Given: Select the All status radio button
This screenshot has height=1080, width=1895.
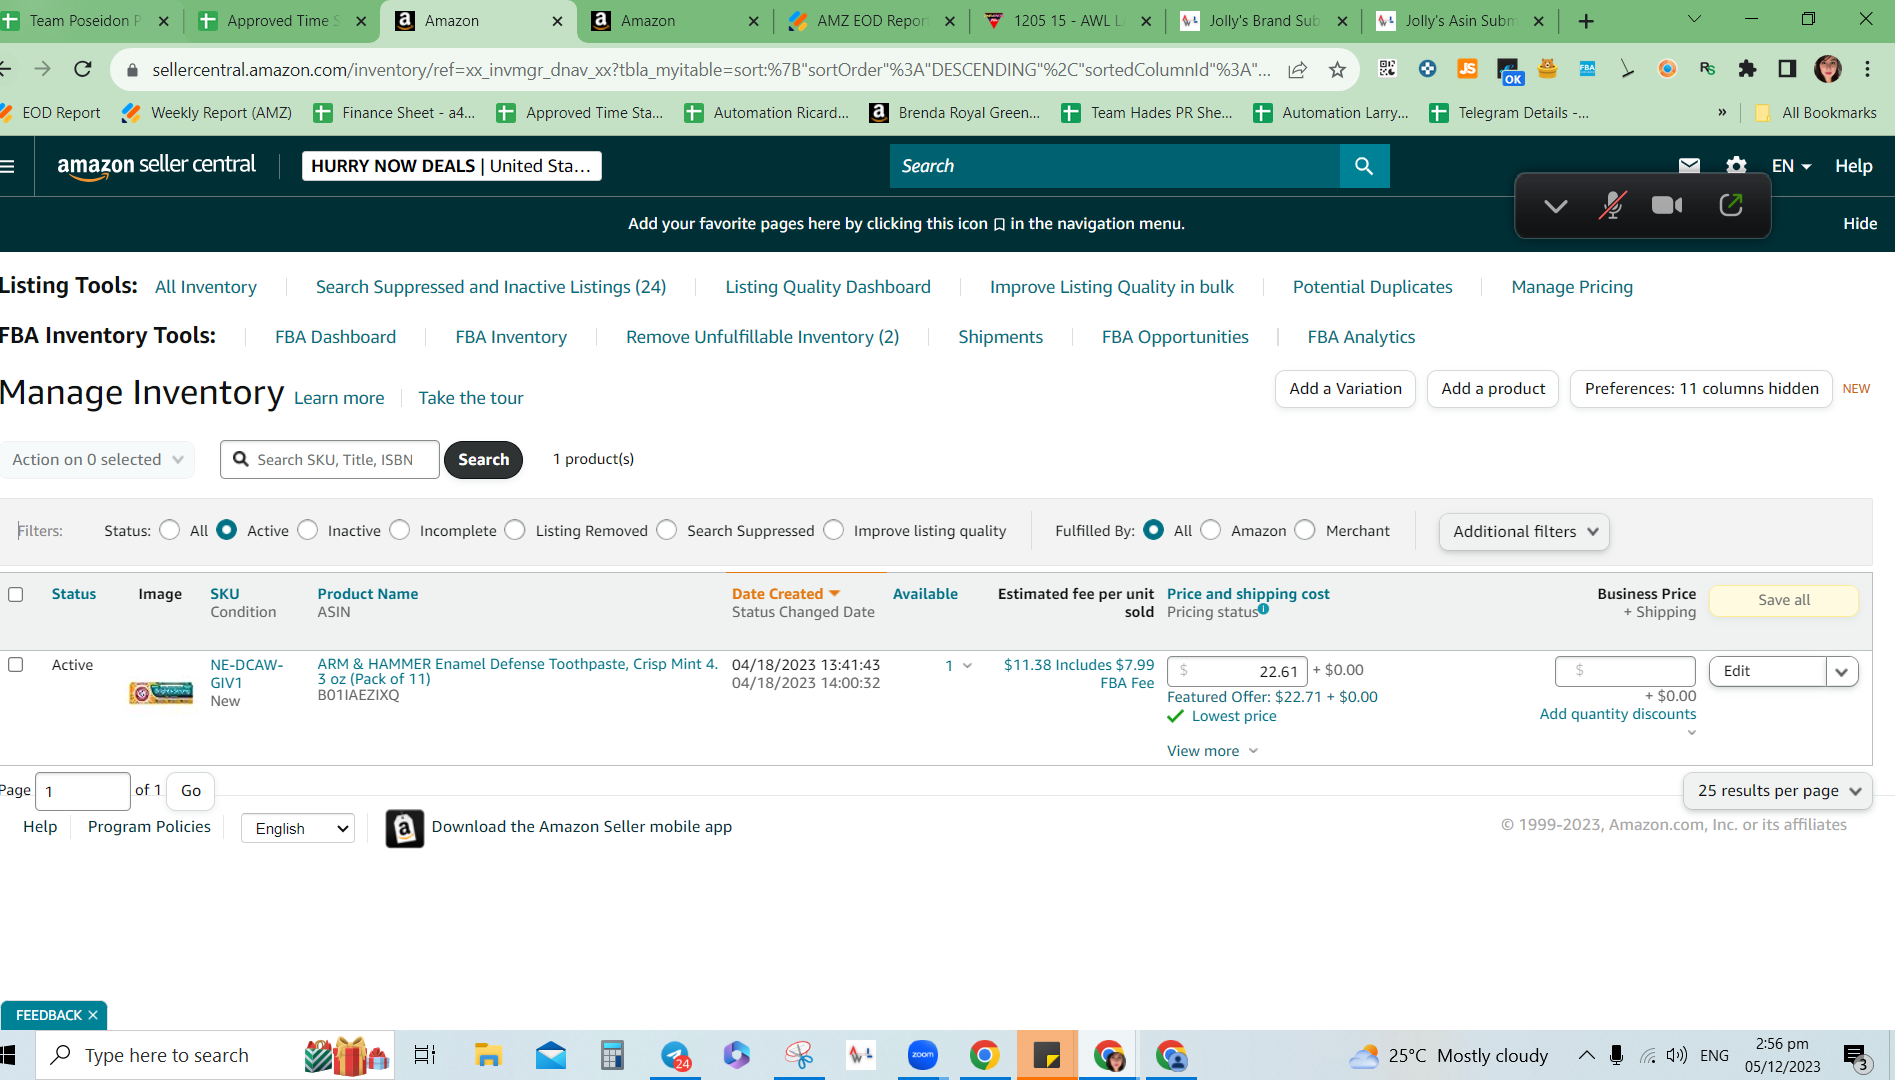Looking at the screenshot, I should coord(170,530).
